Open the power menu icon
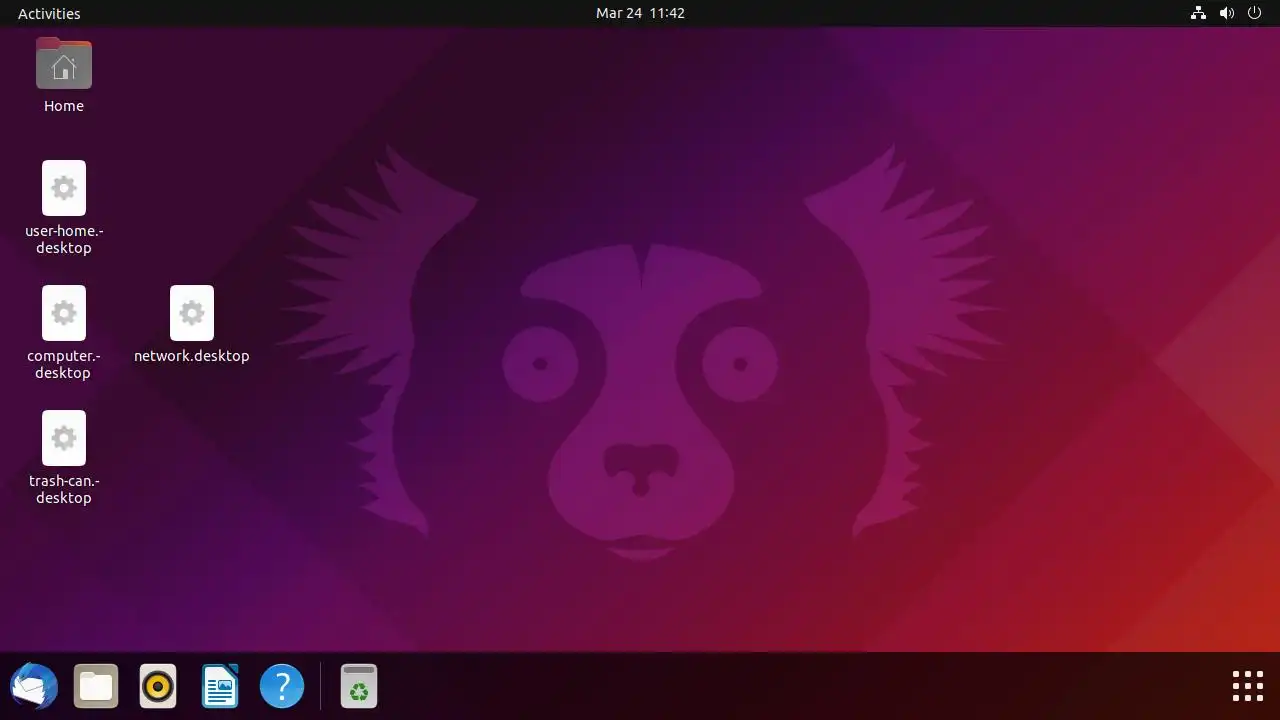The image size is (1280, 720). tap(1255, 13)
